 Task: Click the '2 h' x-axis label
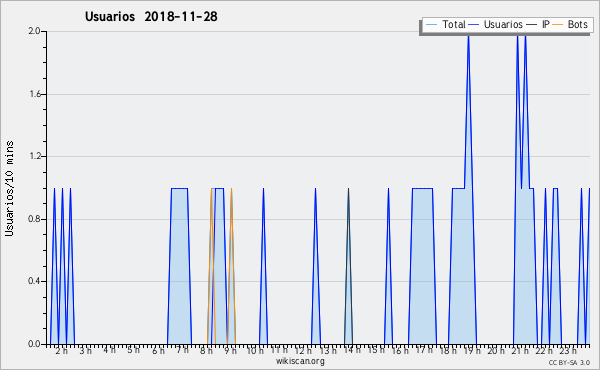point(62,351)
